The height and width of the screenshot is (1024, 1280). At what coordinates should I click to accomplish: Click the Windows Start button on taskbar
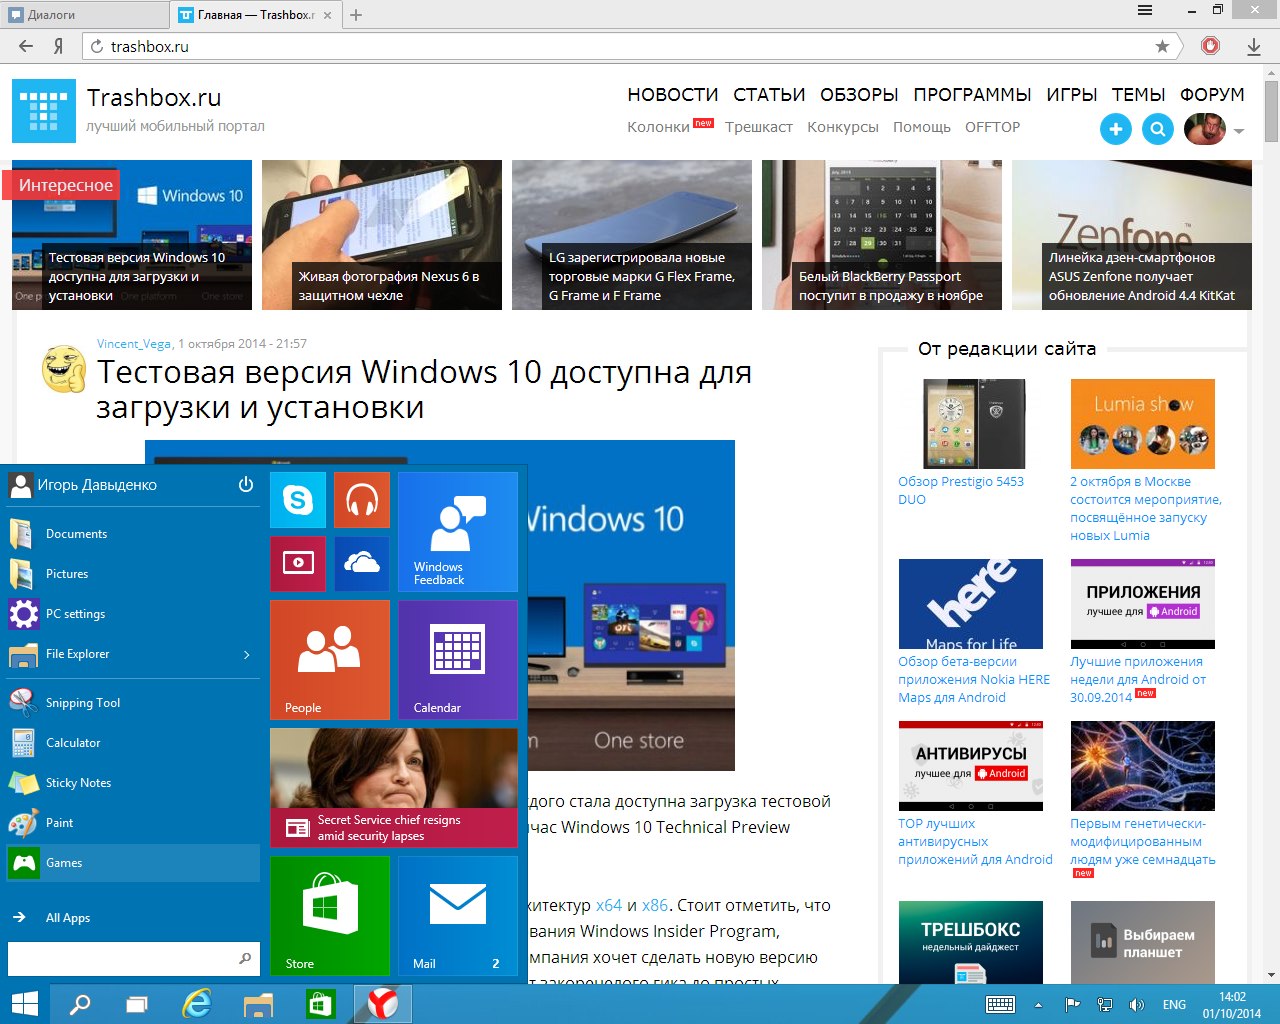click(x=24, y=1004)
